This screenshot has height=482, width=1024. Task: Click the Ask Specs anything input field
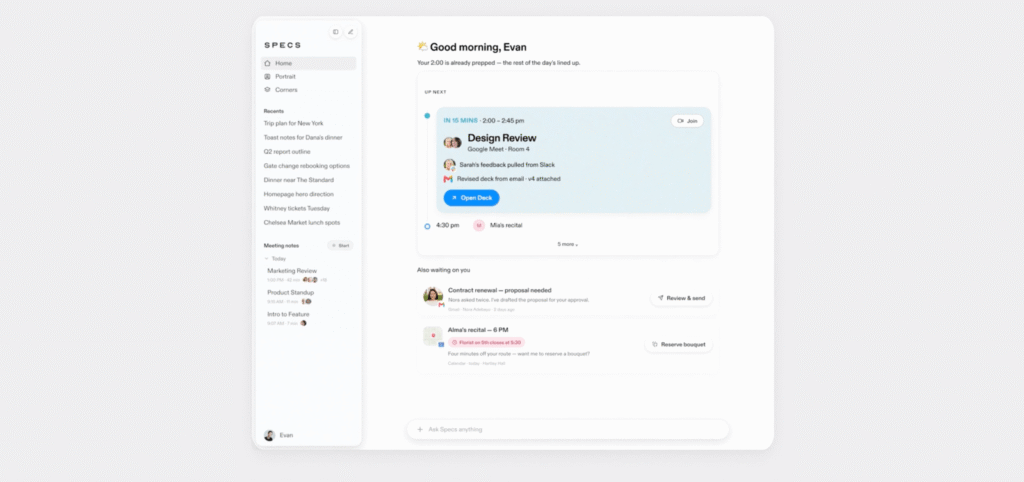pos(568,429)
